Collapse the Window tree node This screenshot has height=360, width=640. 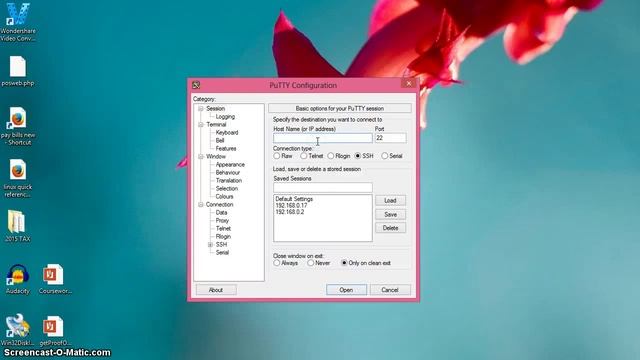200,156
